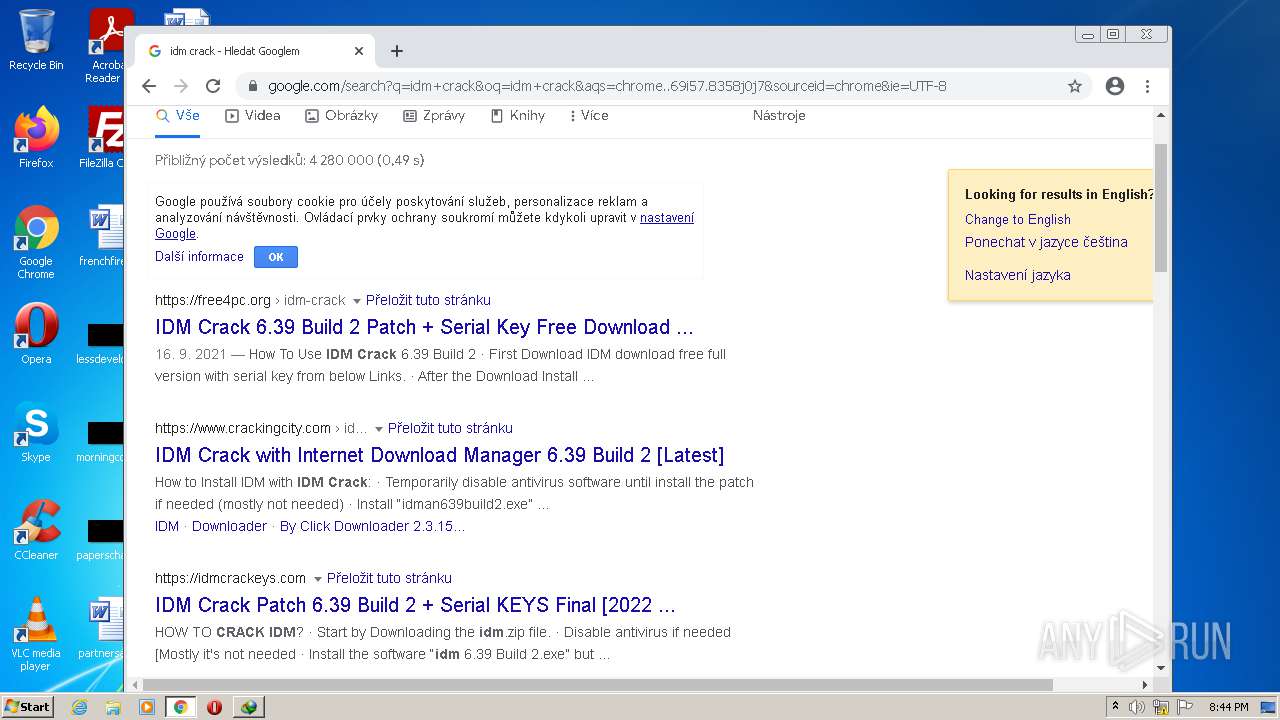Open the Opera taskbar icon

click(214, 707)
